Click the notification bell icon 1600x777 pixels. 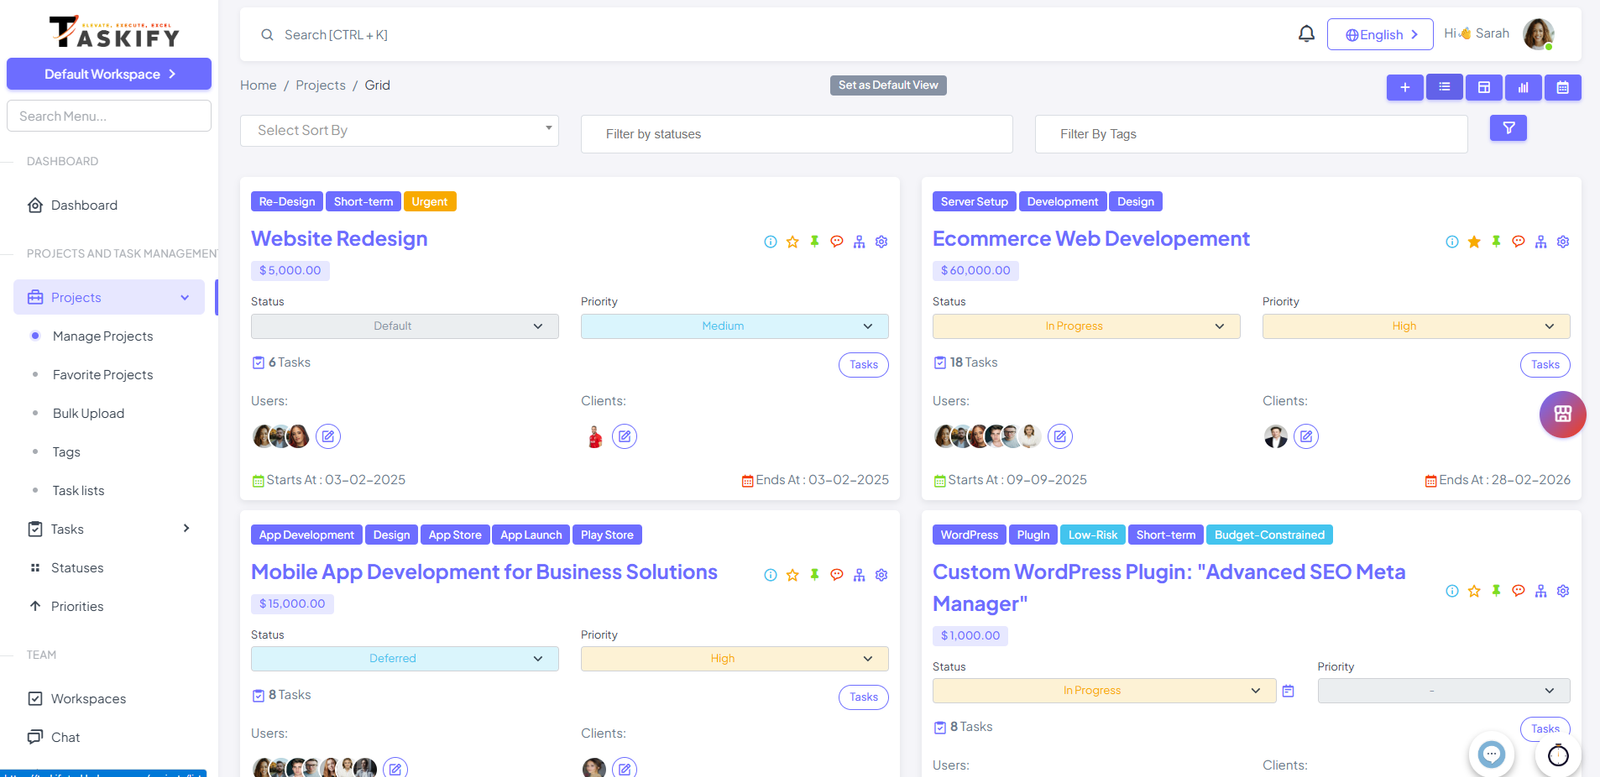[x=1306, y=34]
